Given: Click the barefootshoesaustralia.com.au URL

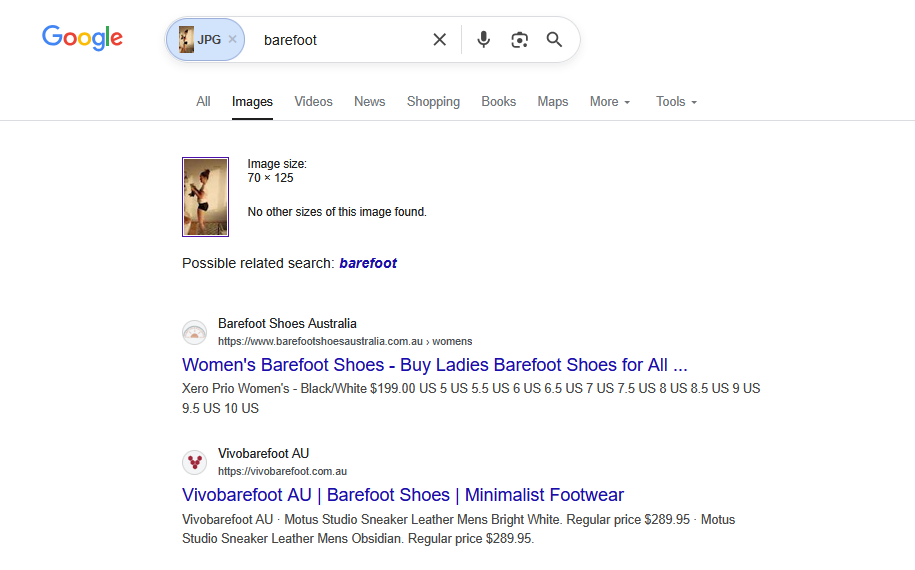Looking at the screenshot, I should click(345, 341).
